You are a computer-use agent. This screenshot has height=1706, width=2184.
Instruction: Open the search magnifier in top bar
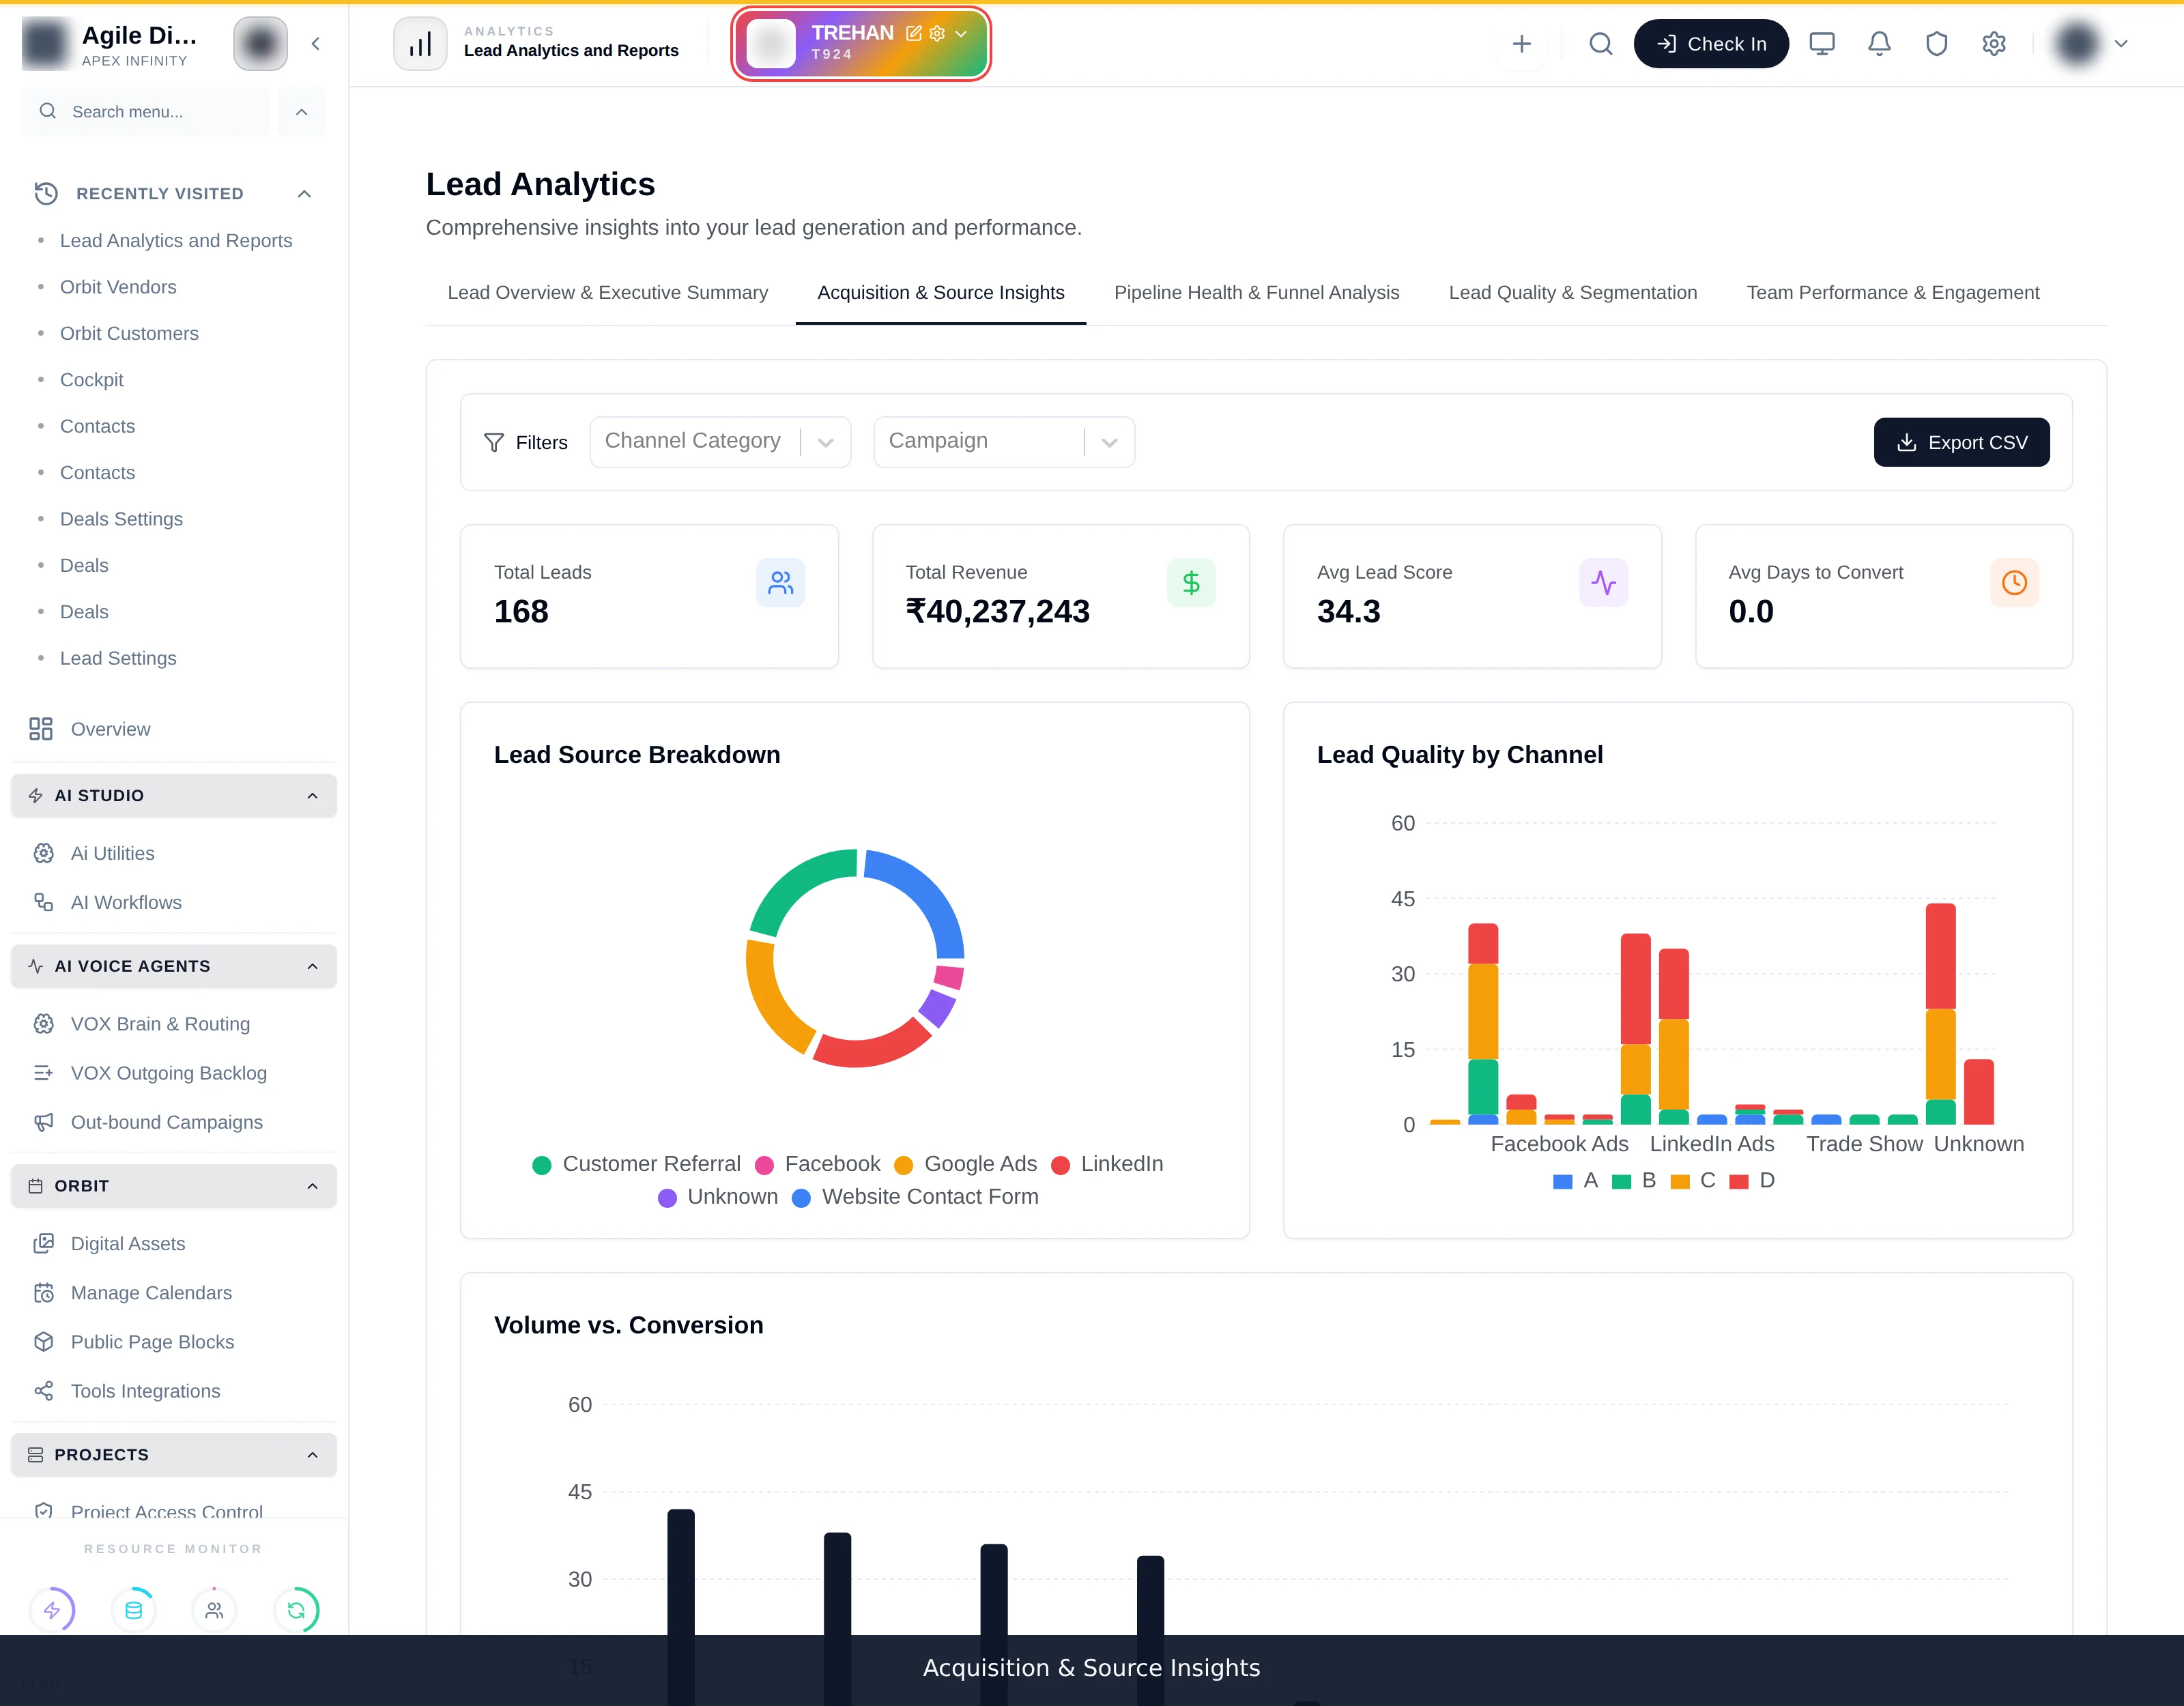(x=1600, y=44)
